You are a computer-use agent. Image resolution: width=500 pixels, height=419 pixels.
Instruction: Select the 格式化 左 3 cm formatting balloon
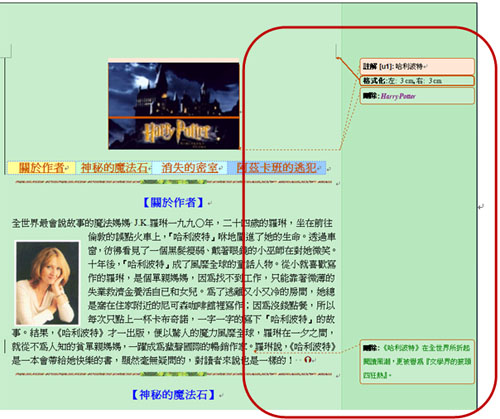click(x=417, y=81)
